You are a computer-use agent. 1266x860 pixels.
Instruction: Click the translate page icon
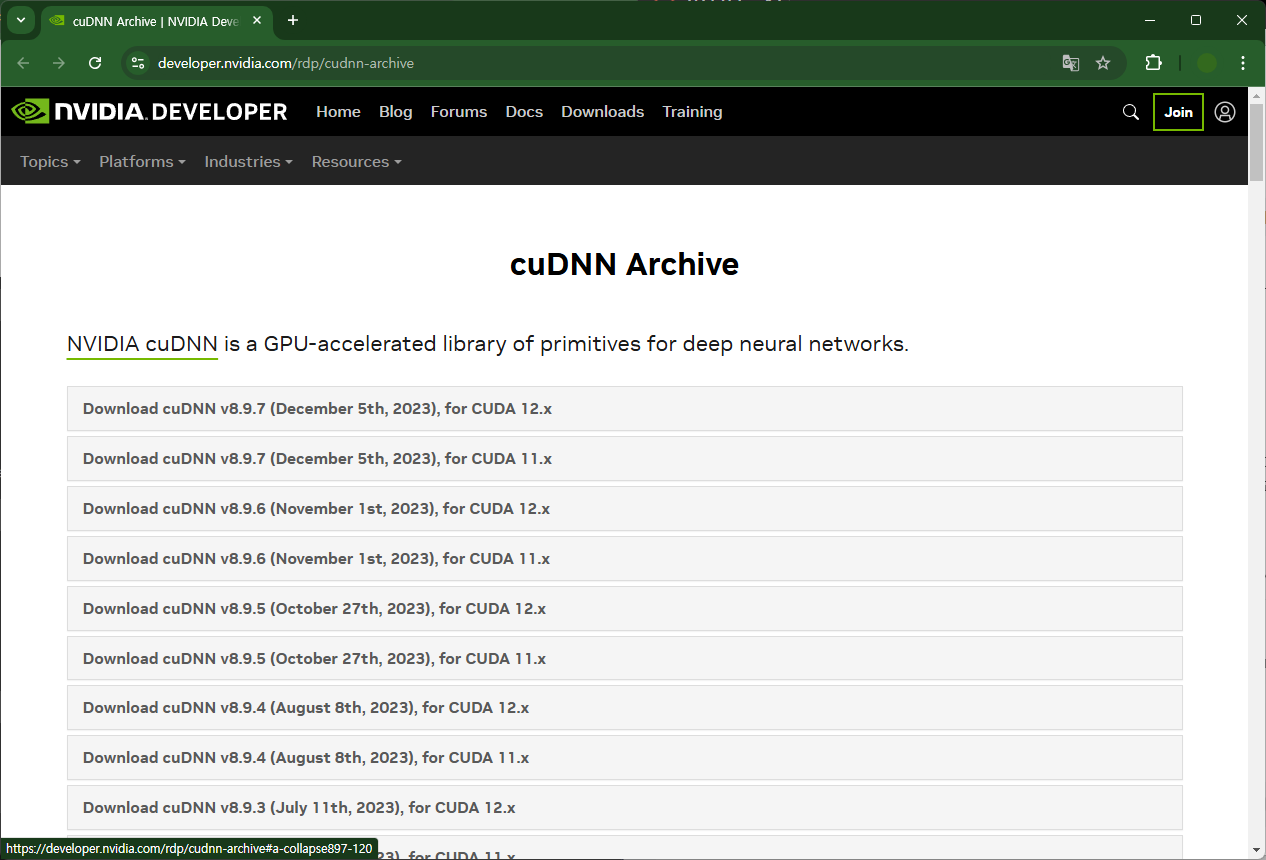[x=1071, y=63]
